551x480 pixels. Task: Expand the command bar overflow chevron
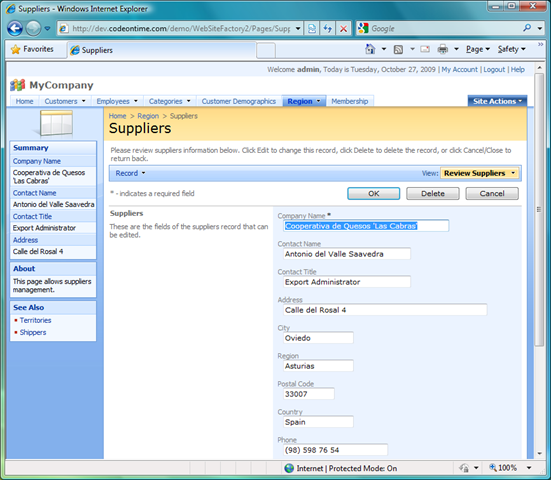[540, 45]
